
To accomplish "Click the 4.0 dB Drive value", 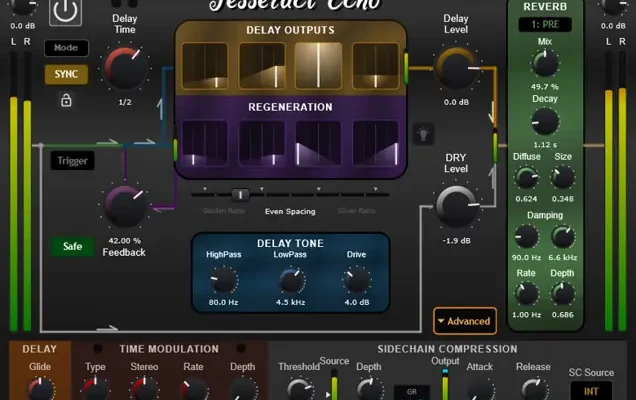I will [357, 302].
